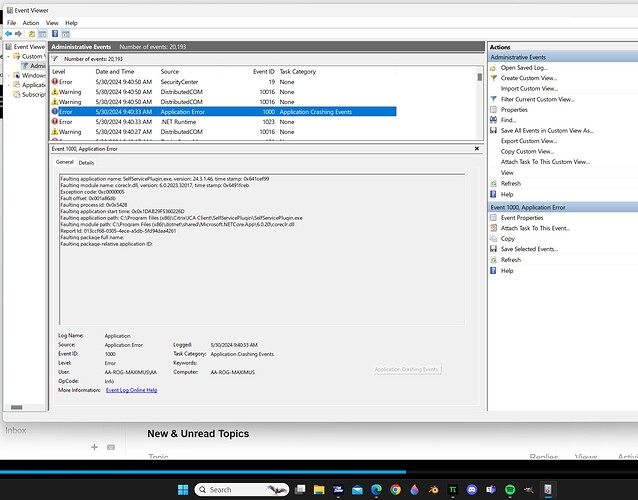Click the Open Saved Log folder icon
Screen dimensions: 638x500
[493, 68]
